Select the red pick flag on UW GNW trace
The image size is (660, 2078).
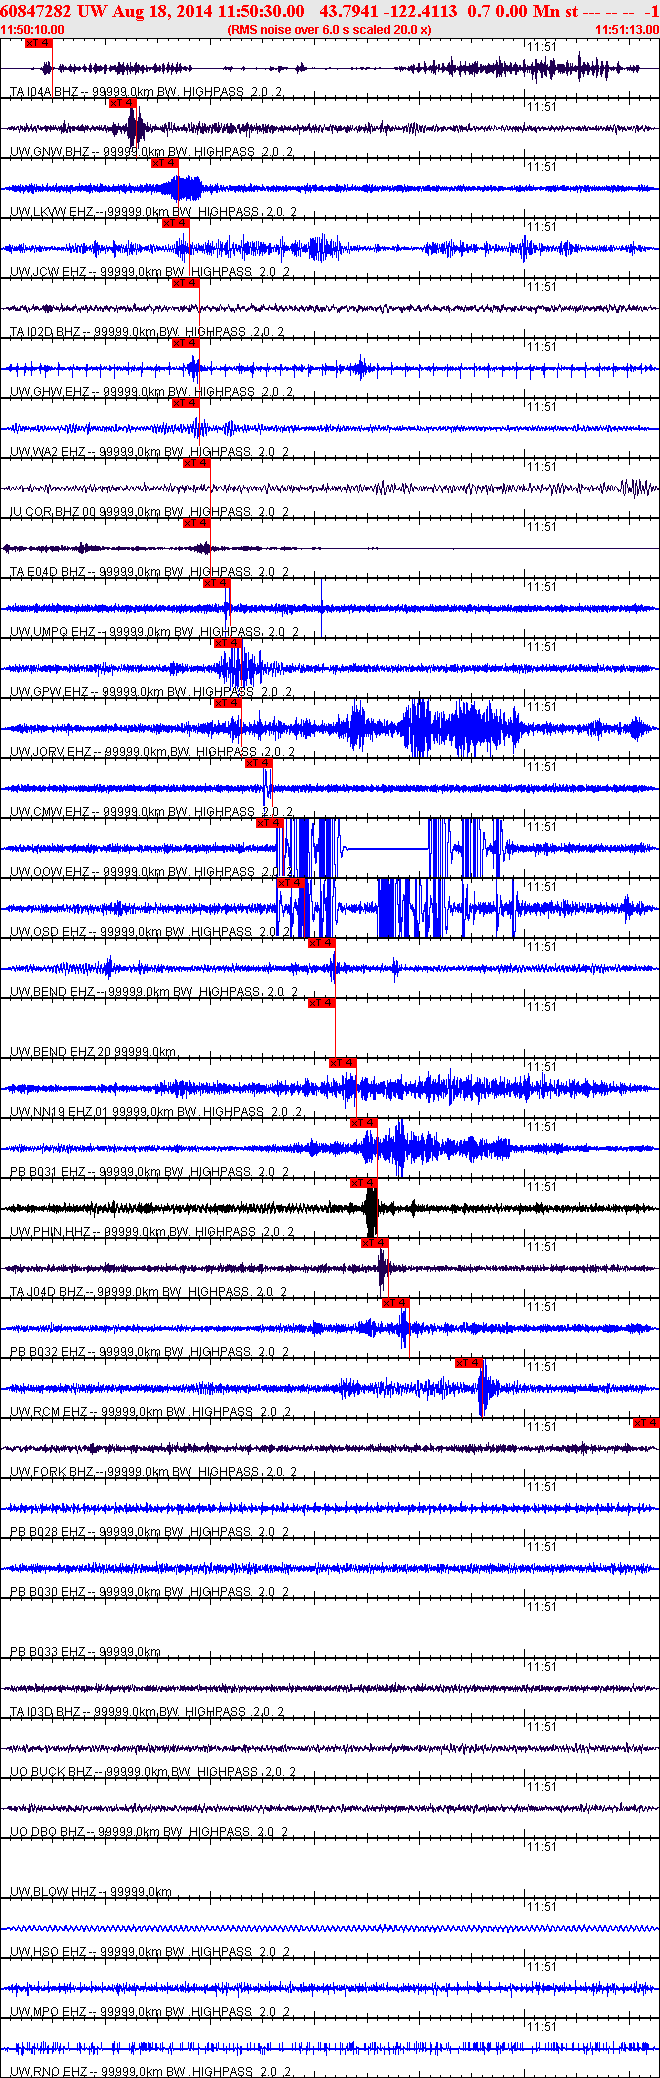pyautogui.click(x=123, y=103)
